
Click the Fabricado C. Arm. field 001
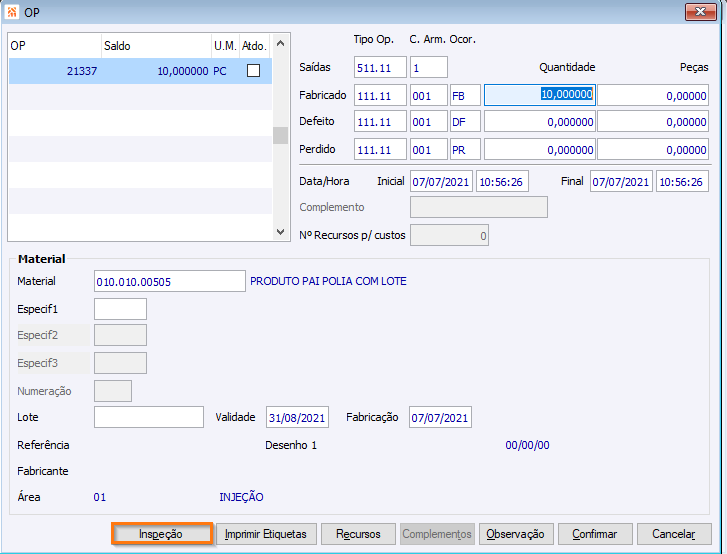pos(429,96)
